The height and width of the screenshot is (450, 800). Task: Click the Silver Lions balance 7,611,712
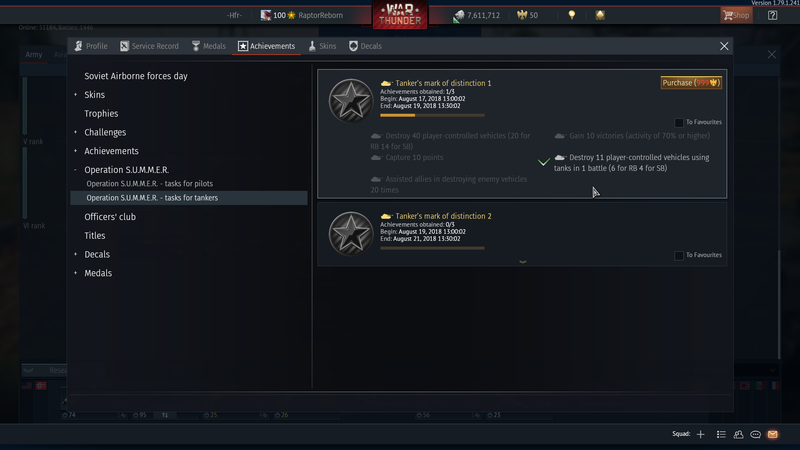477,15
